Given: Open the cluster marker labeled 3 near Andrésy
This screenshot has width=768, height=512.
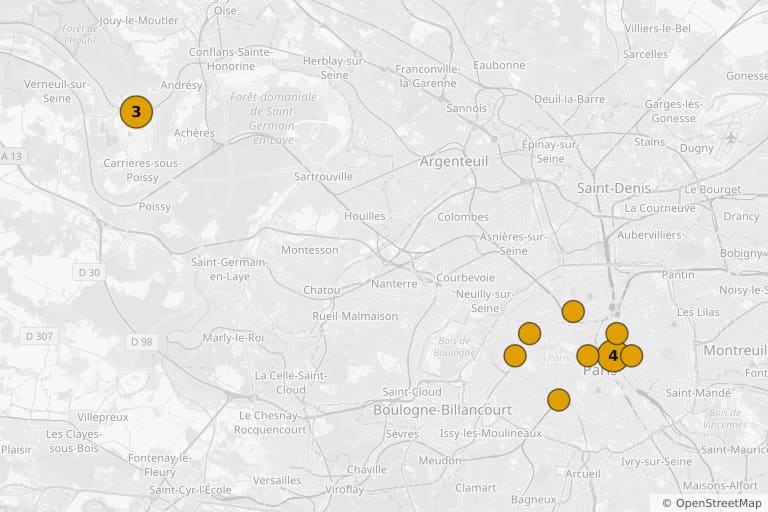Looking at the screenshot, I should click(x=136, y=112).
